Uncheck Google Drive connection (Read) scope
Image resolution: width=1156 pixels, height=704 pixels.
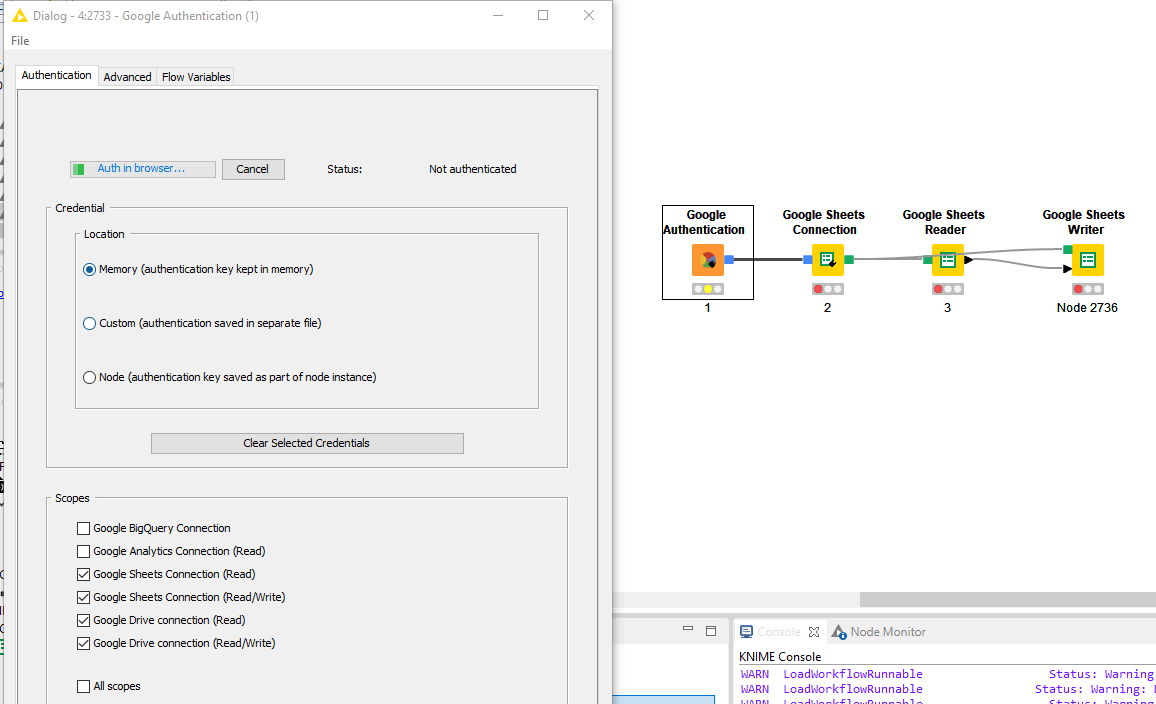coord(83,621)
